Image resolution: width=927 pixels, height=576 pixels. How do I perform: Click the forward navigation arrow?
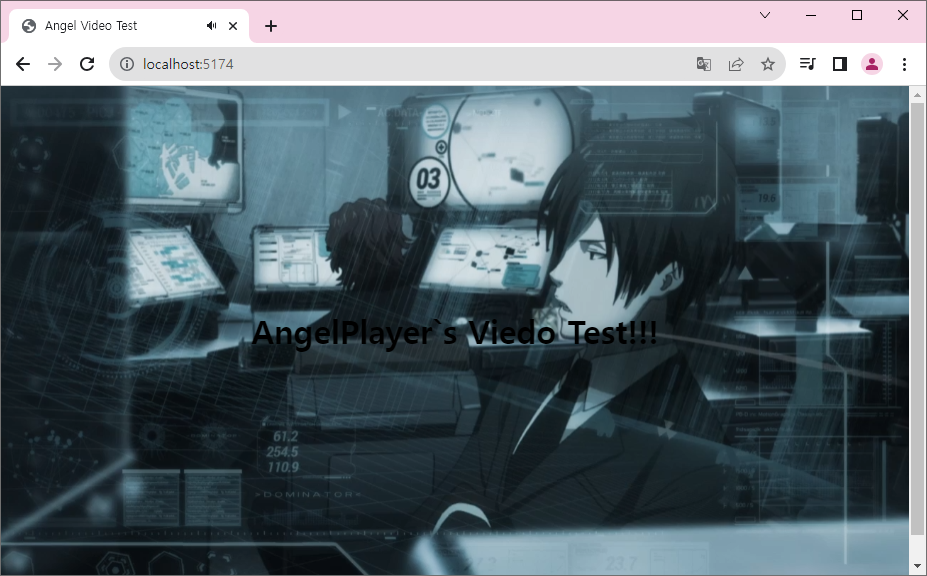55,64
